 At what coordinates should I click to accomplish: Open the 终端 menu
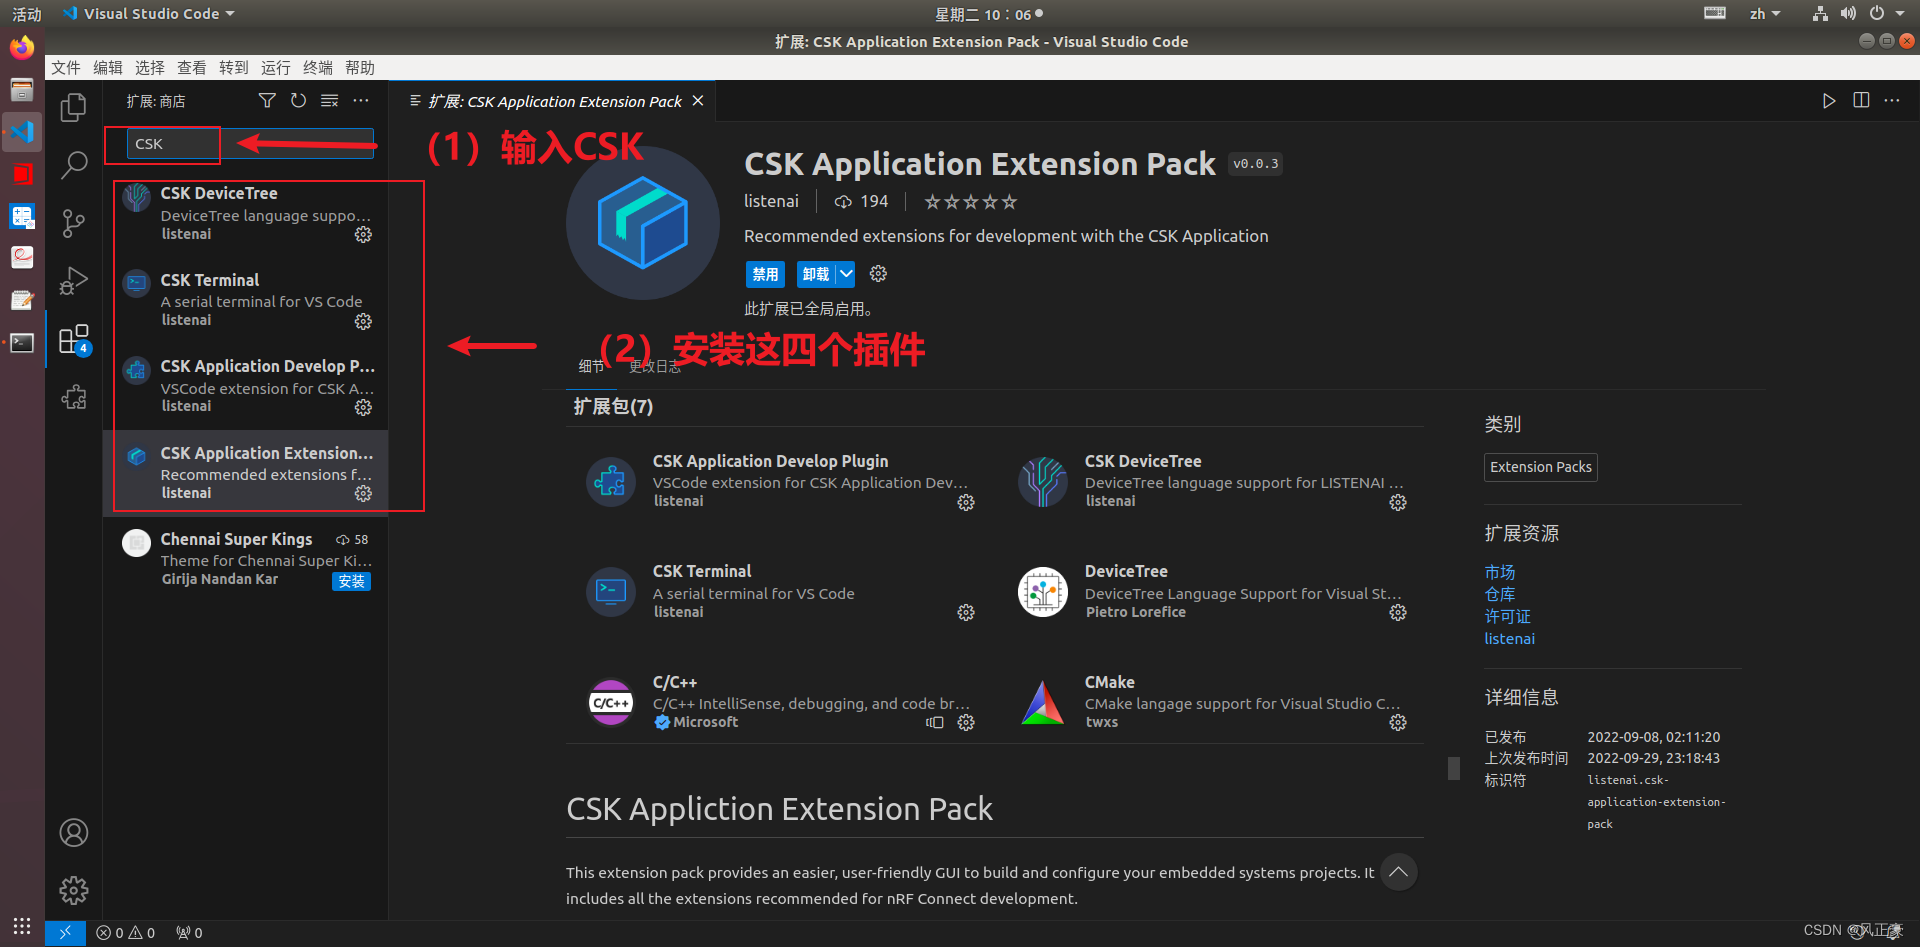[317, 67]
